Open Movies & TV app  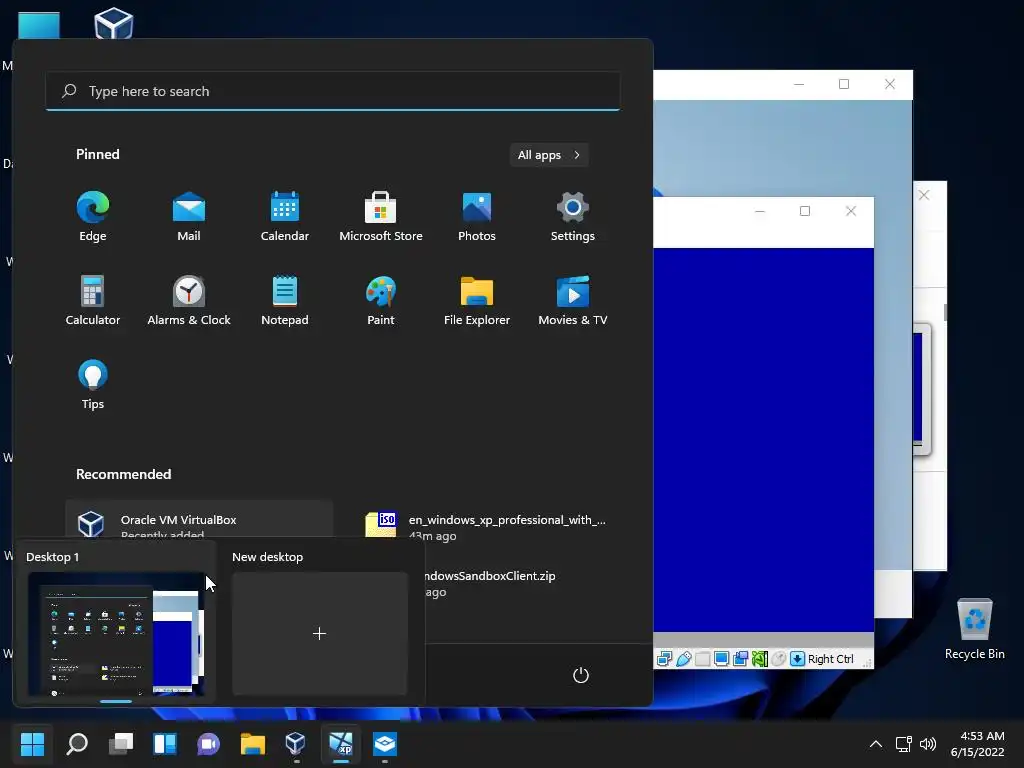[573, 300]
